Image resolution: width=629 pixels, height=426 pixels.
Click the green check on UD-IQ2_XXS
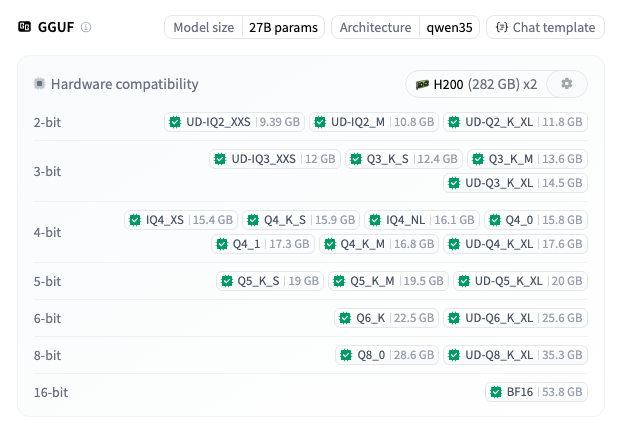(x=175, y=122)
